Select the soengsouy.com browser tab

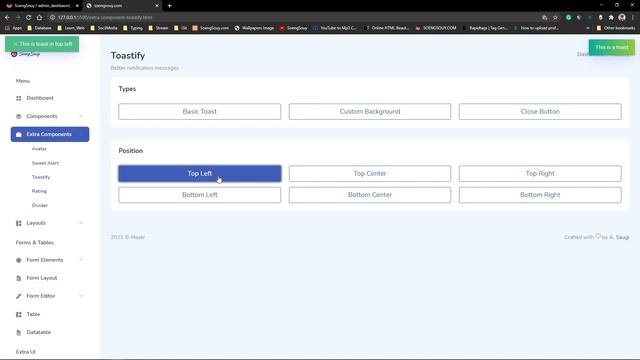[122, 6]
